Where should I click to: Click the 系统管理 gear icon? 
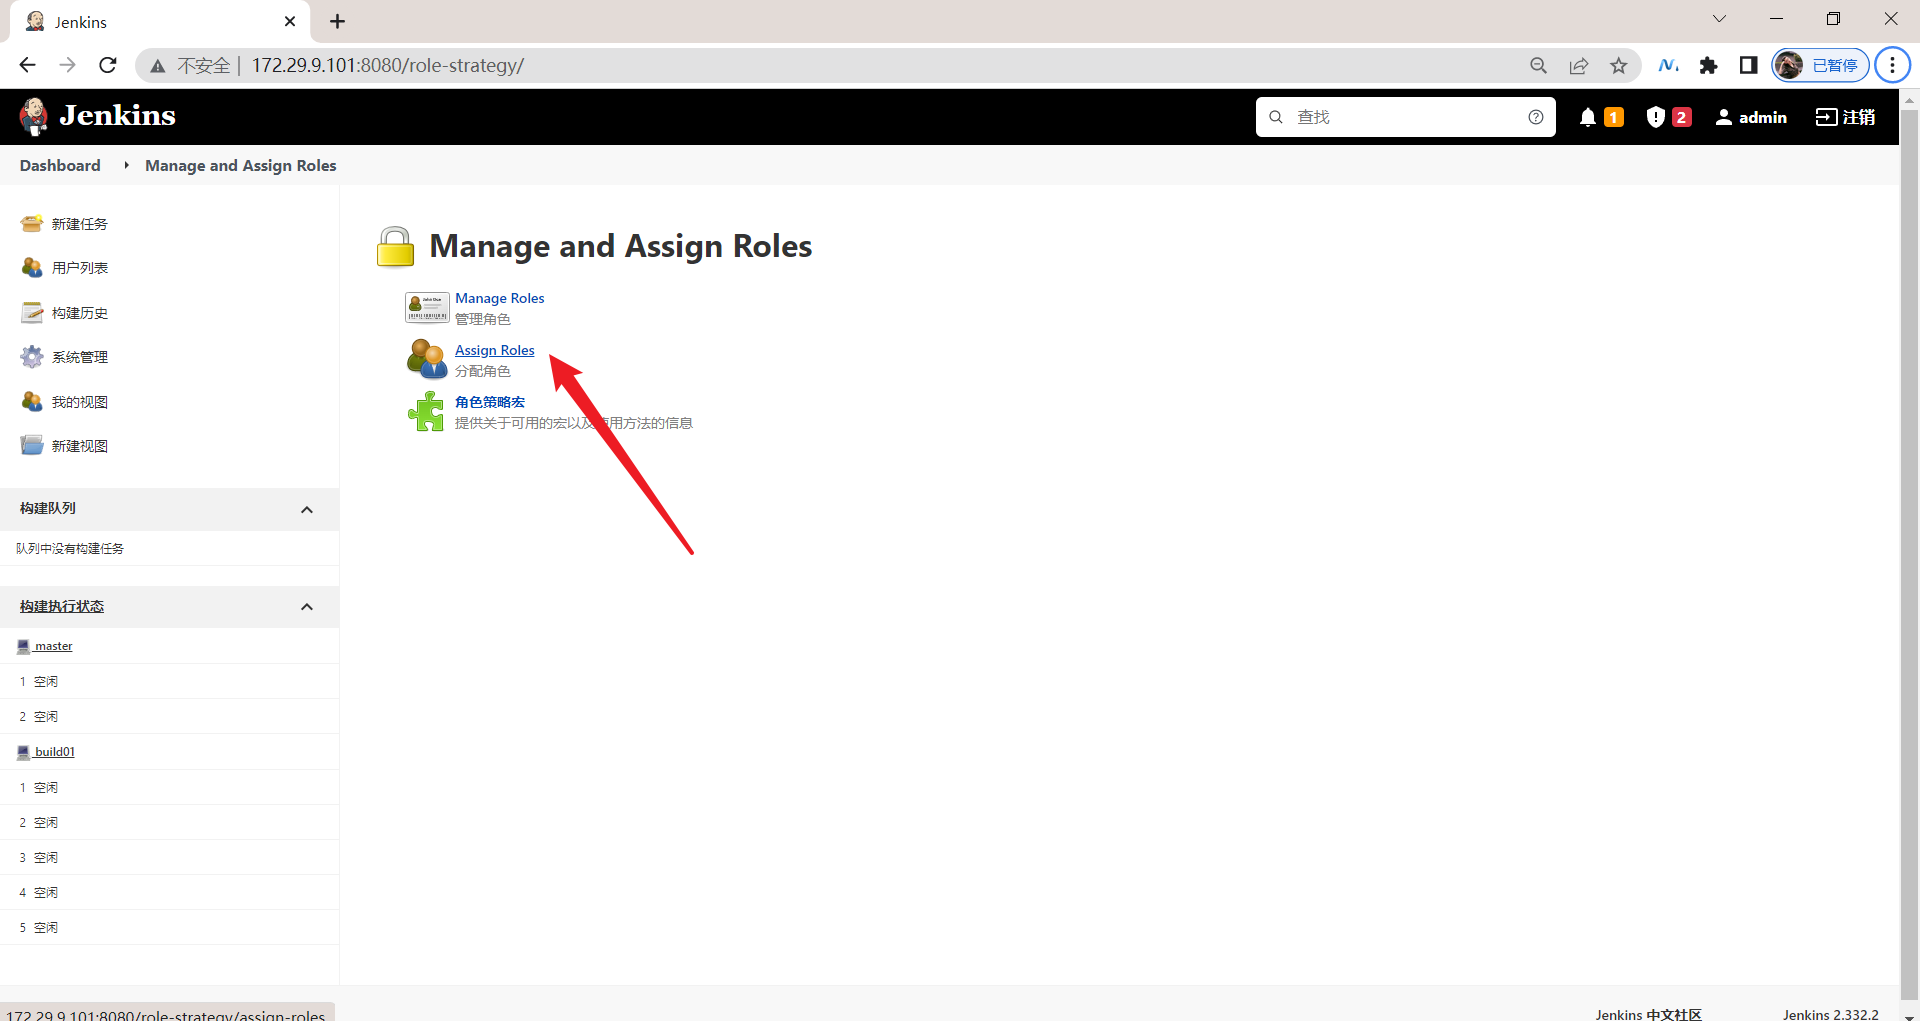point(32,357)
